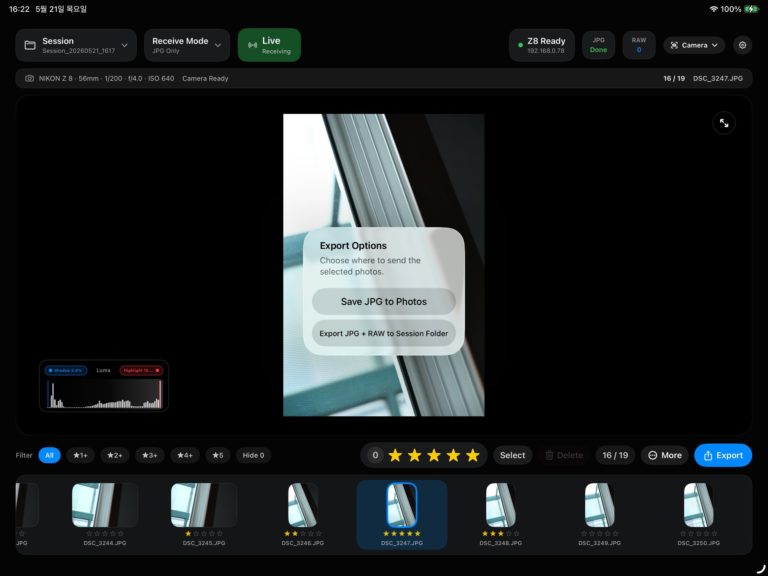768x576 pixels.
Task: Open settings with the gear icon
Action: (743, 45)
